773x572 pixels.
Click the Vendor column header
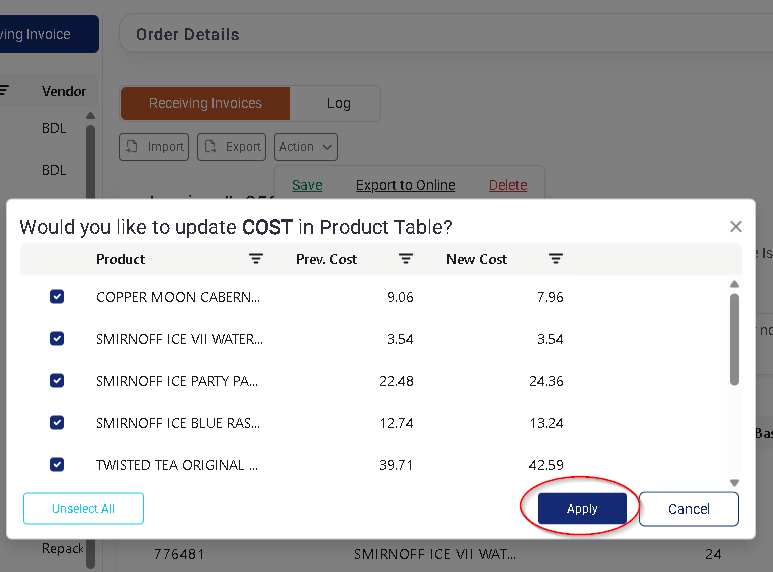coord(64,91)
